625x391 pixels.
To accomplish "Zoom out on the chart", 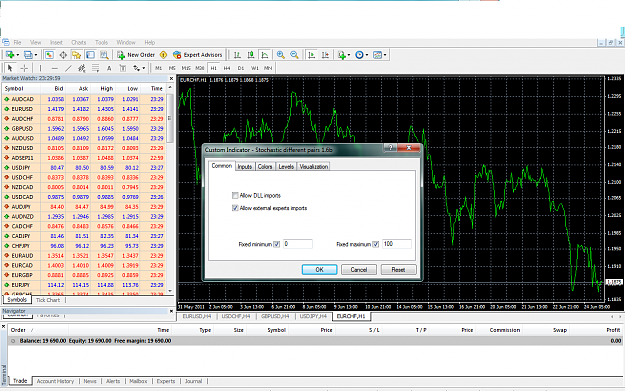I will coord(294,55).
